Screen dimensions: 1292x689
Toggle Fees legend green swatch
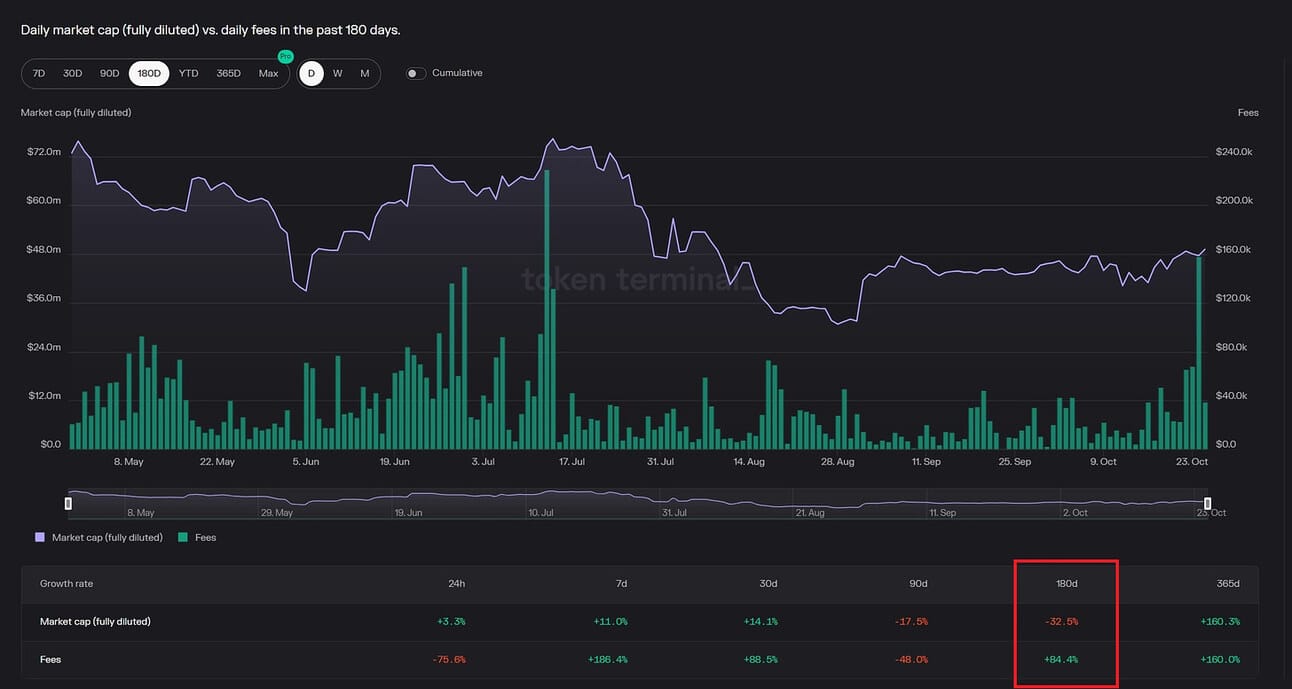coord(183,537)
